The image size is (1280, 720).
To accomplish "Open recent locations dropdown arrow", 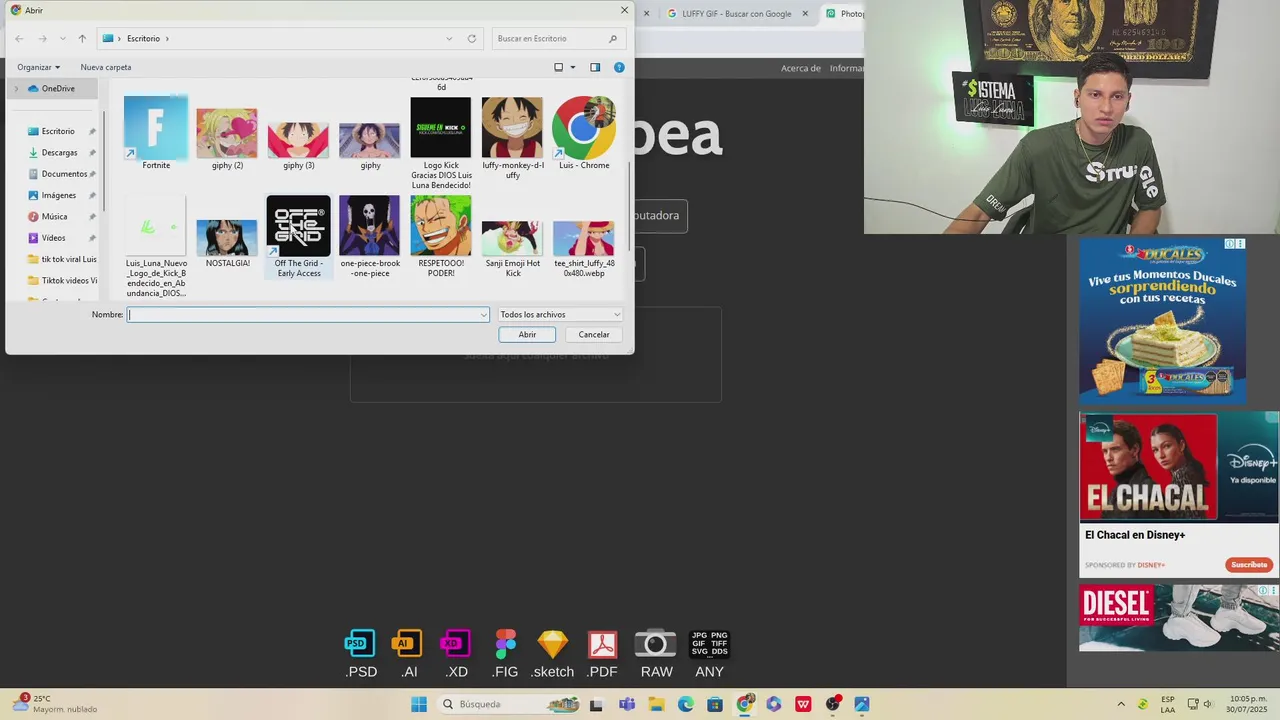I will [63, 38].
